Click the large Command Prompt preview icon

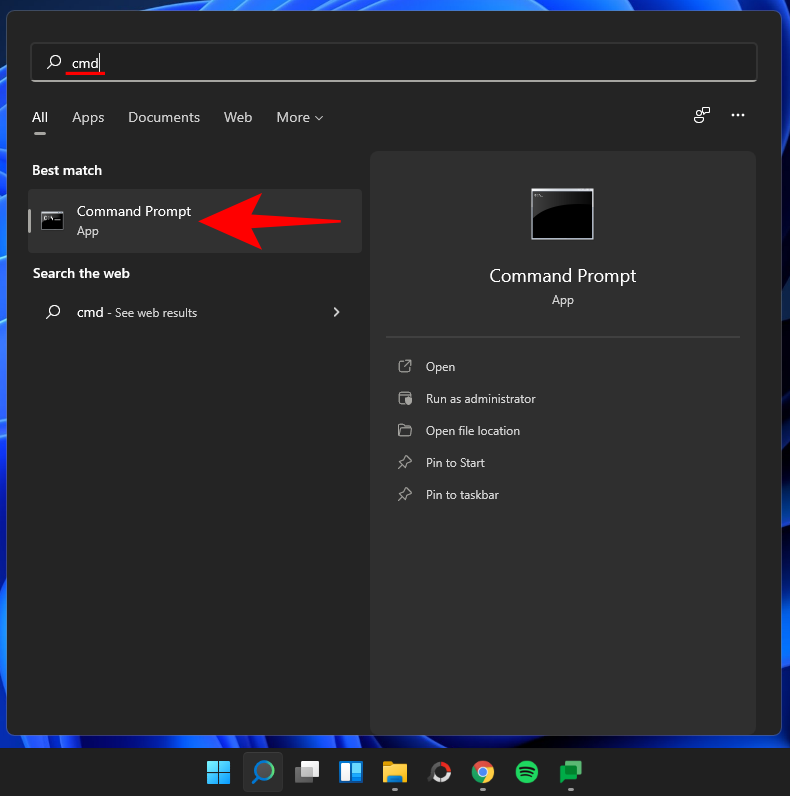[562, 214]
